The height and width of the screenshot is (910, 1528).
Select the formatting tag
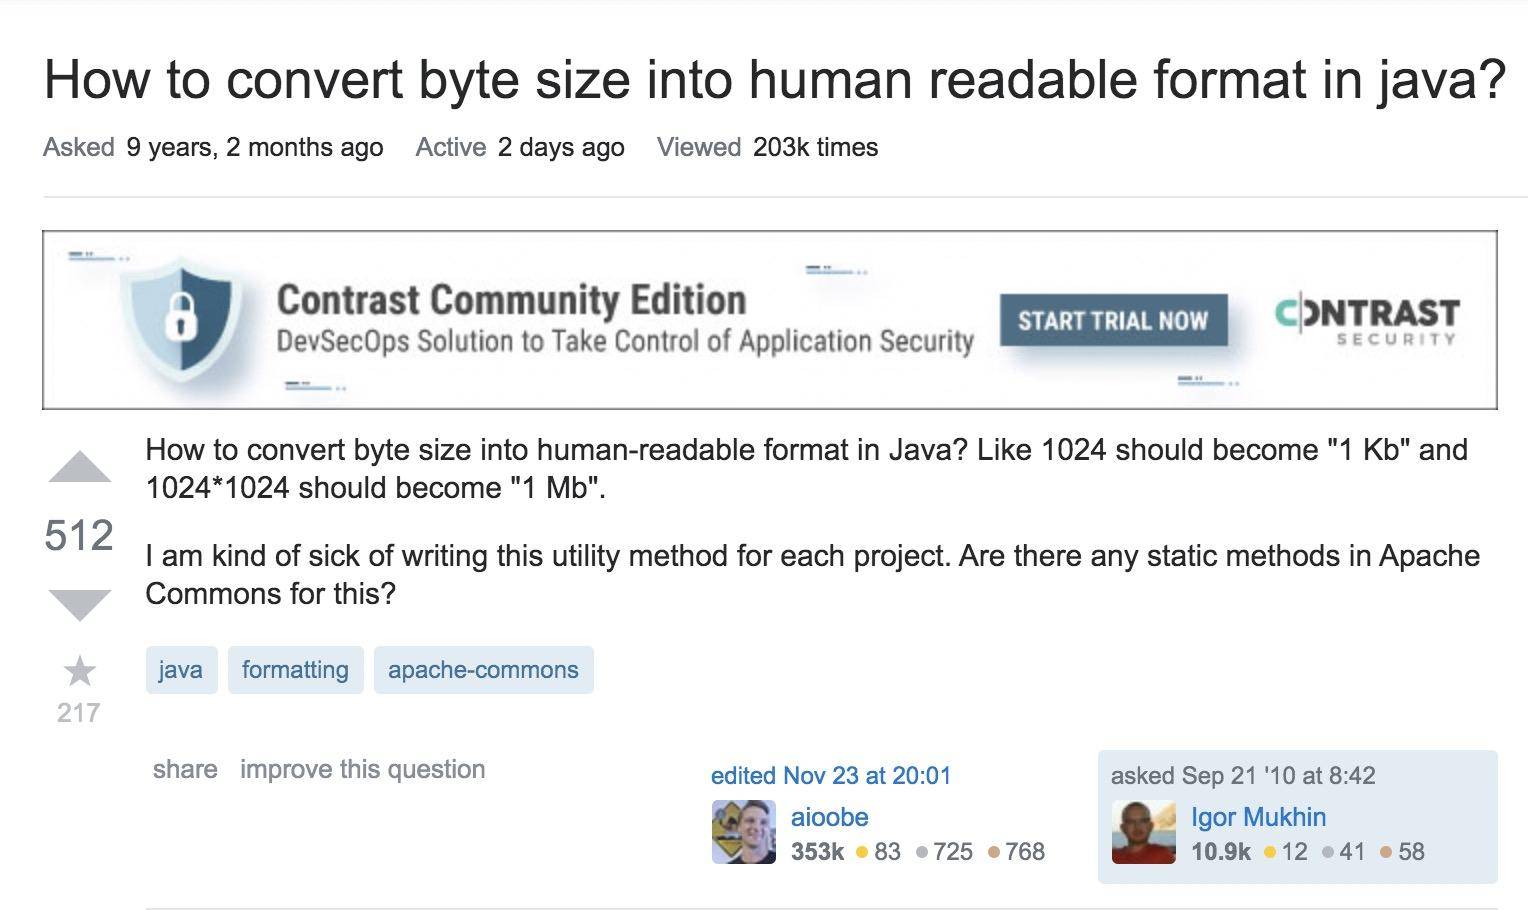pyautogui.click(x=295, y=670)
